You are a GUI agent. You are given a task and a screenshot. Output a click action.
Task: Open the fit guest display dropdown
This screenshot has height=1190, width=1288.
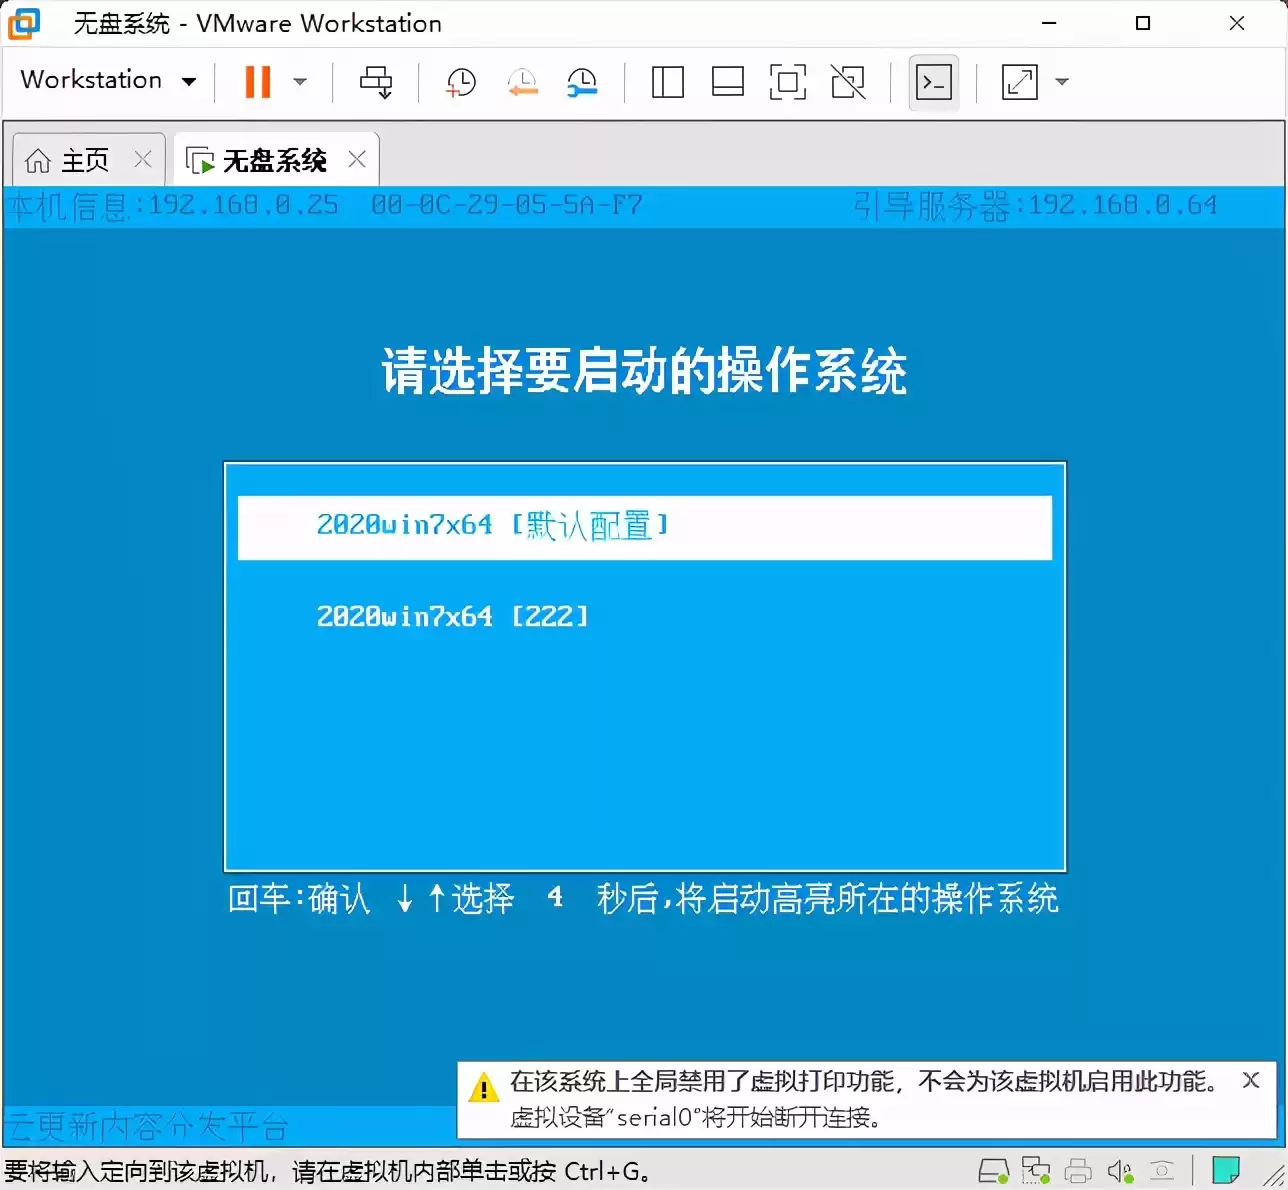1062,81
